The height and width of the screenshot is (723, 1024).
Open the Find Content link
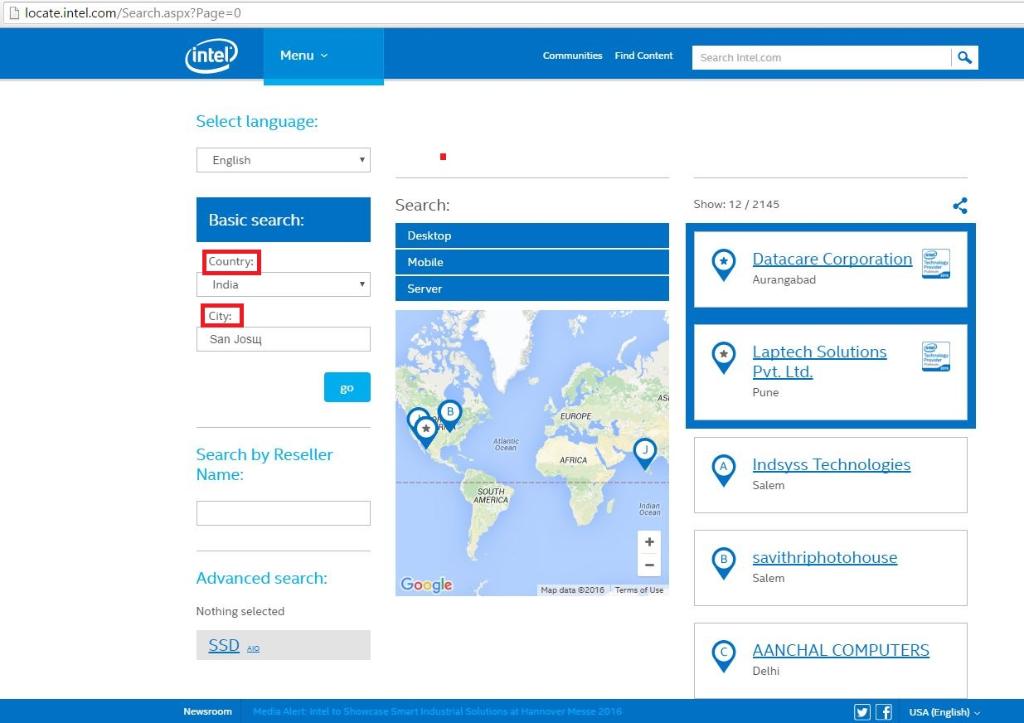[x=643, y=56]
